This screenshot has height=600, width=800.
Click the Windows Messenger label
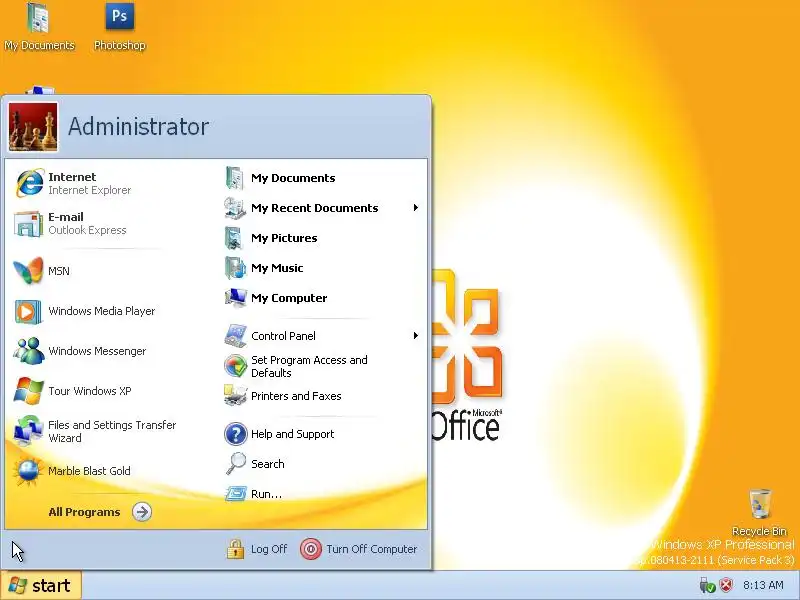[97, 351]
